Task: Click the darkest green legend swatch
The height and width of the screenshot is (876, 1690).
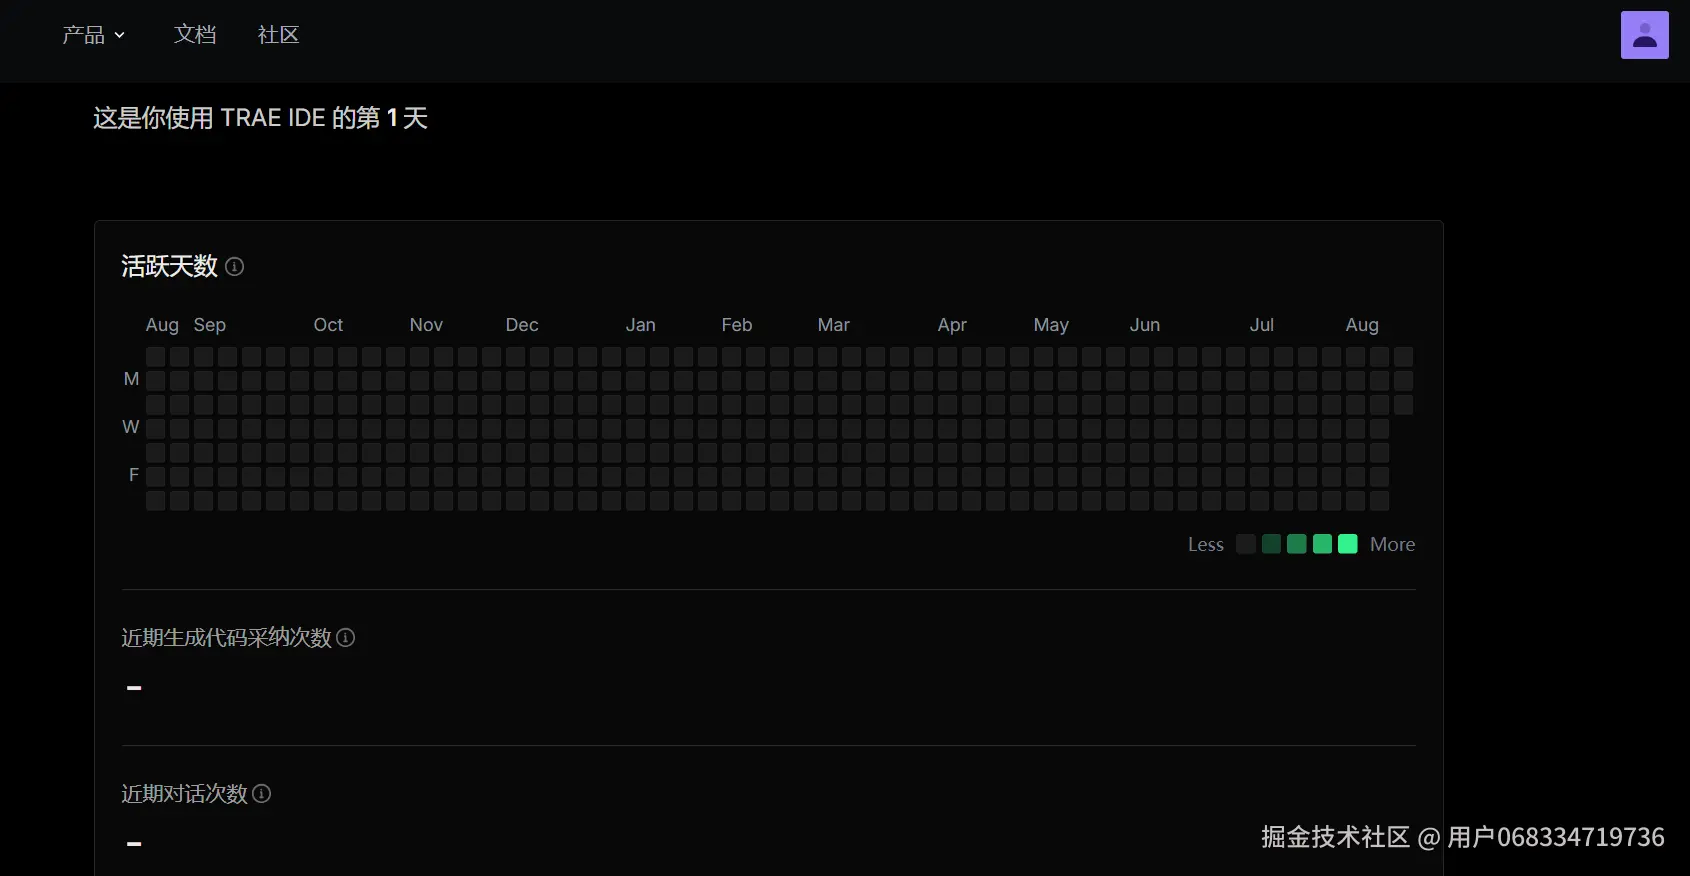Action: 1271,544
